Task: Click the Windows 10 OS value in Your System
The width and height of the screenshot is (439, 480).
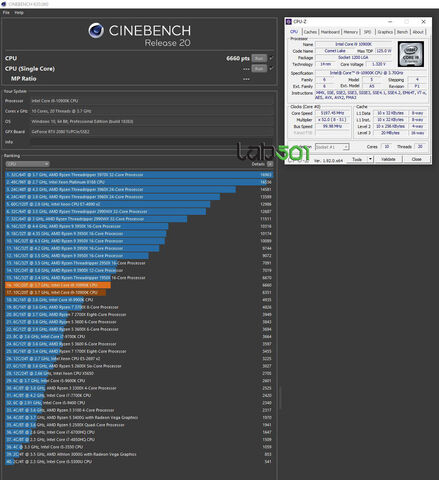Action: [x=82, y=121]
